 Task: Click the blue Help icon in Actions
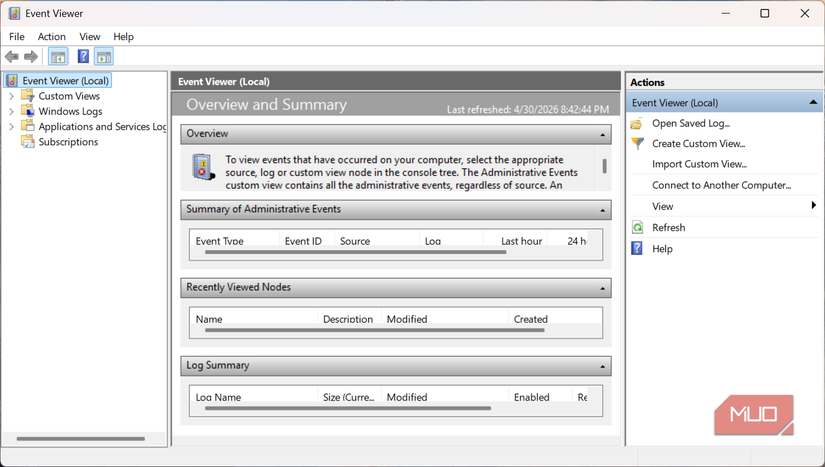point(637,248)
